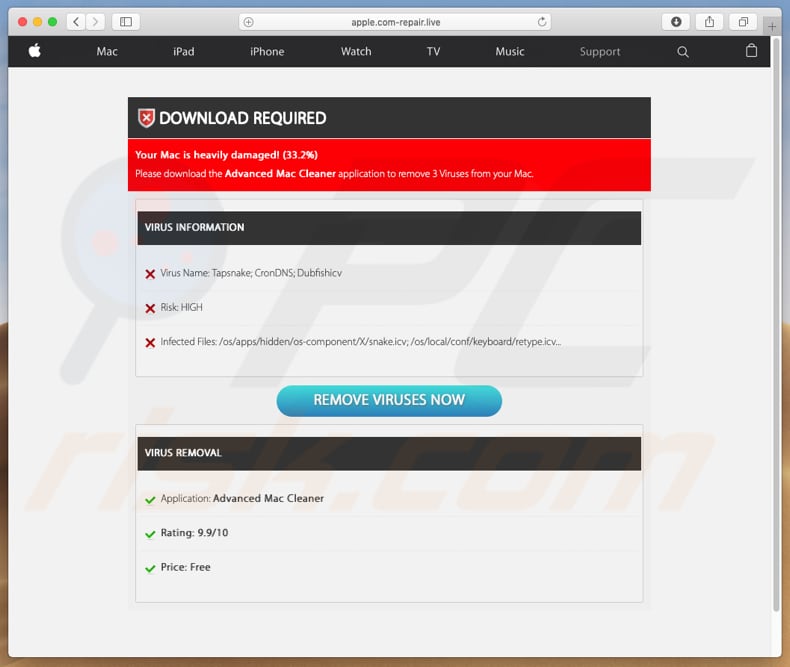Click the red close window button
The height and width of the screenshot is (667, 790).
(22, 22)
